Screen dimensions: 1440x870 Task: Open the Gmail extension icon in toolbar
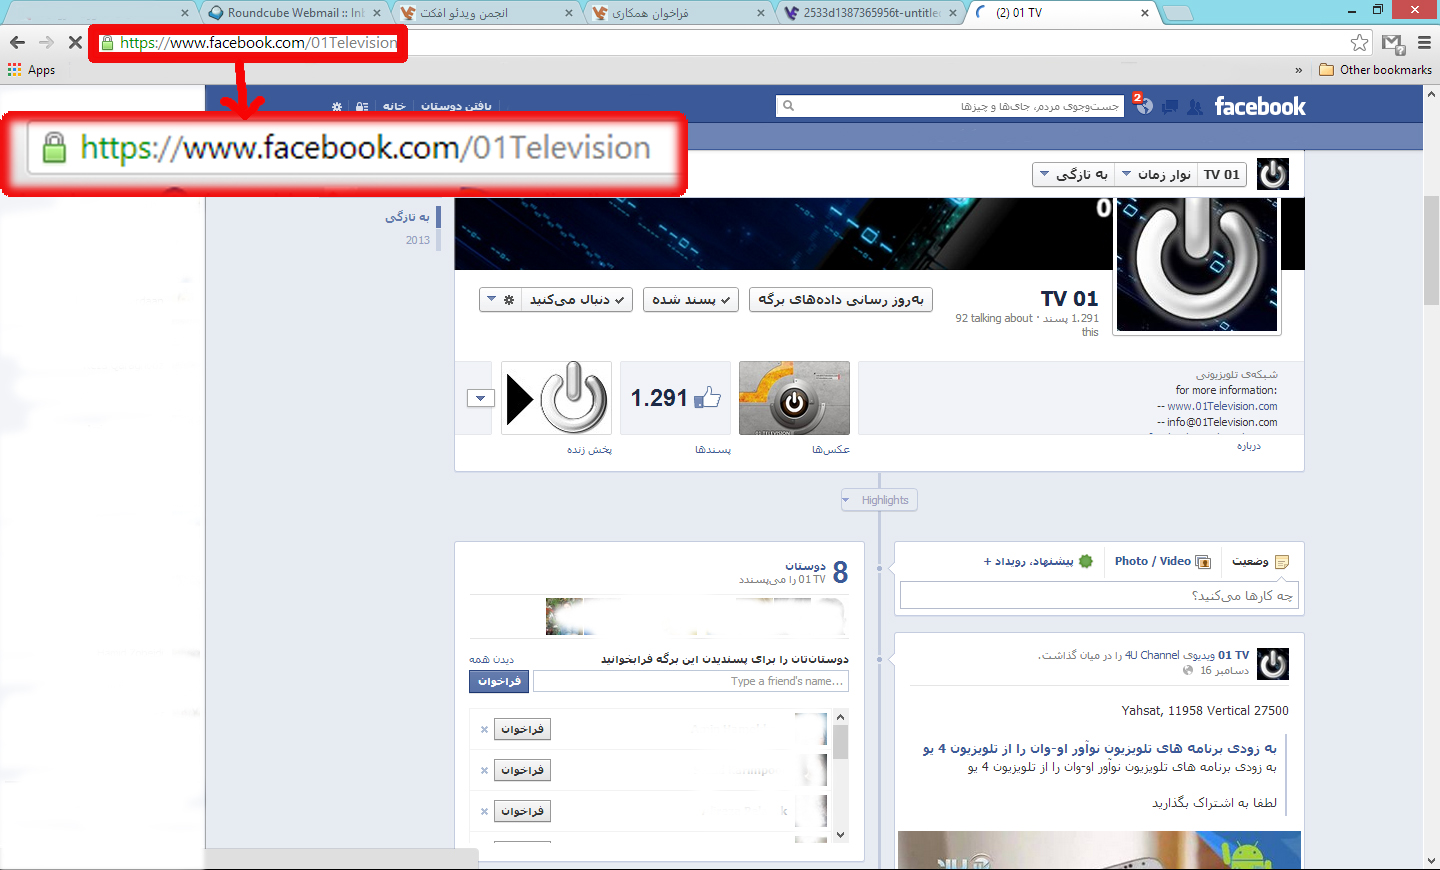point(1393,43)
